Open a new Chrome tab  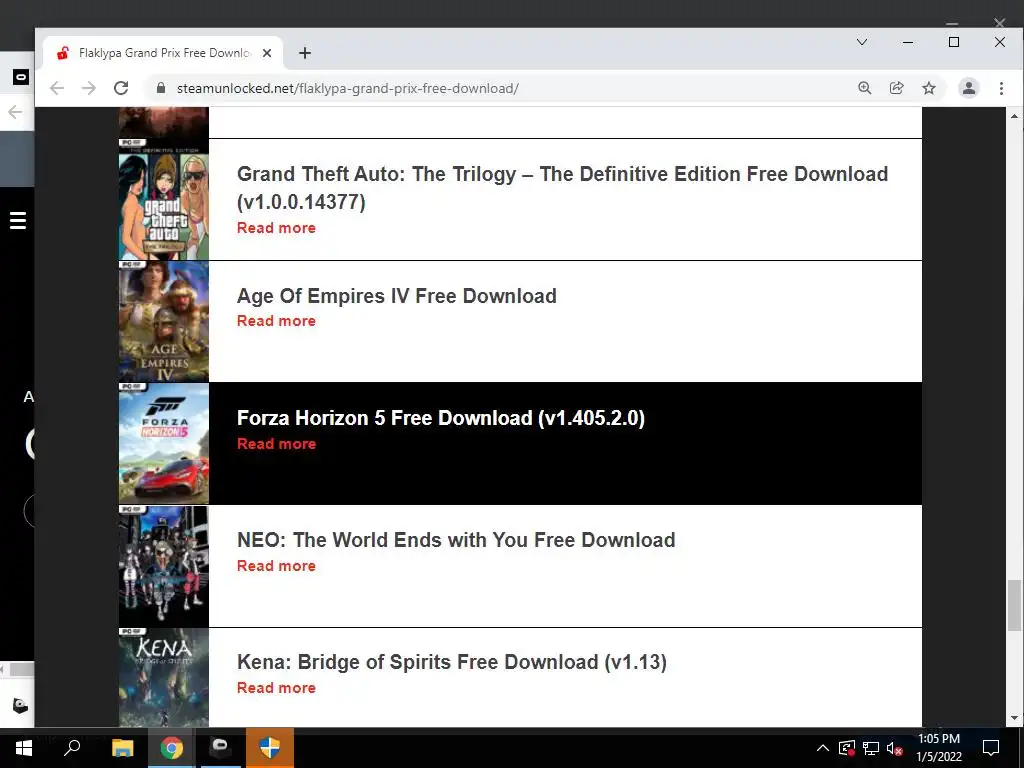[305, 53]
